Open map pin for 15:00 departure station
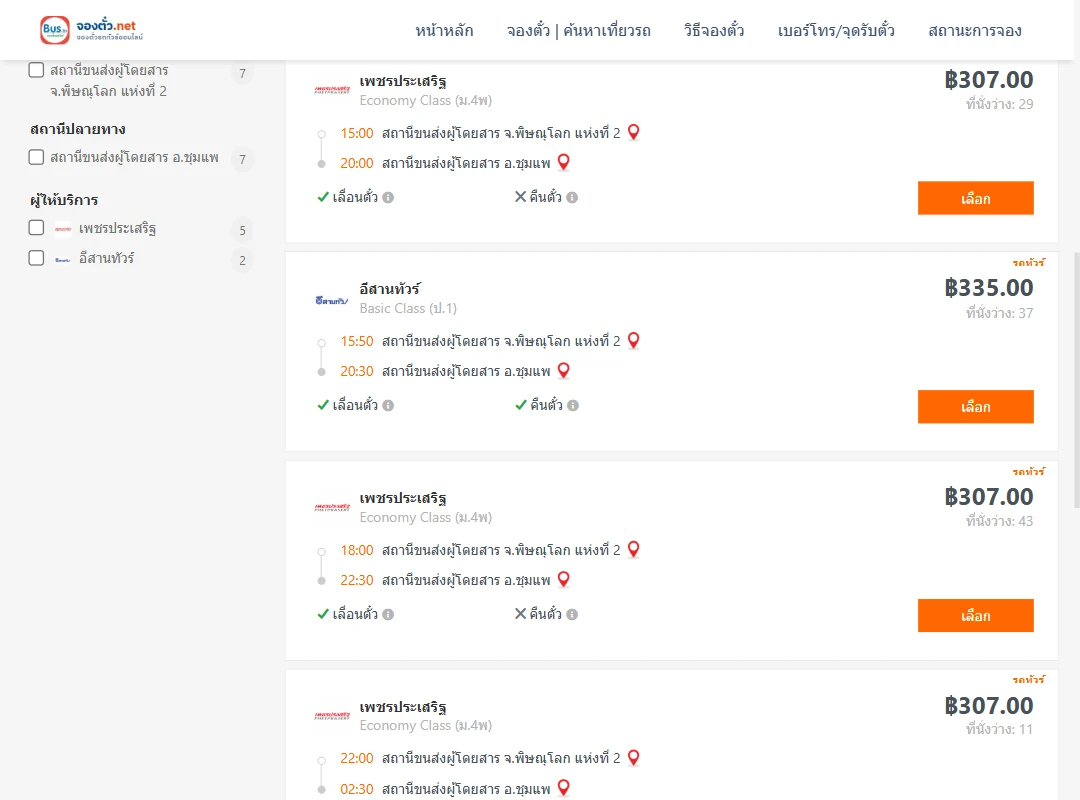This screenshot has width=1080, height=800. pos(634,132)
